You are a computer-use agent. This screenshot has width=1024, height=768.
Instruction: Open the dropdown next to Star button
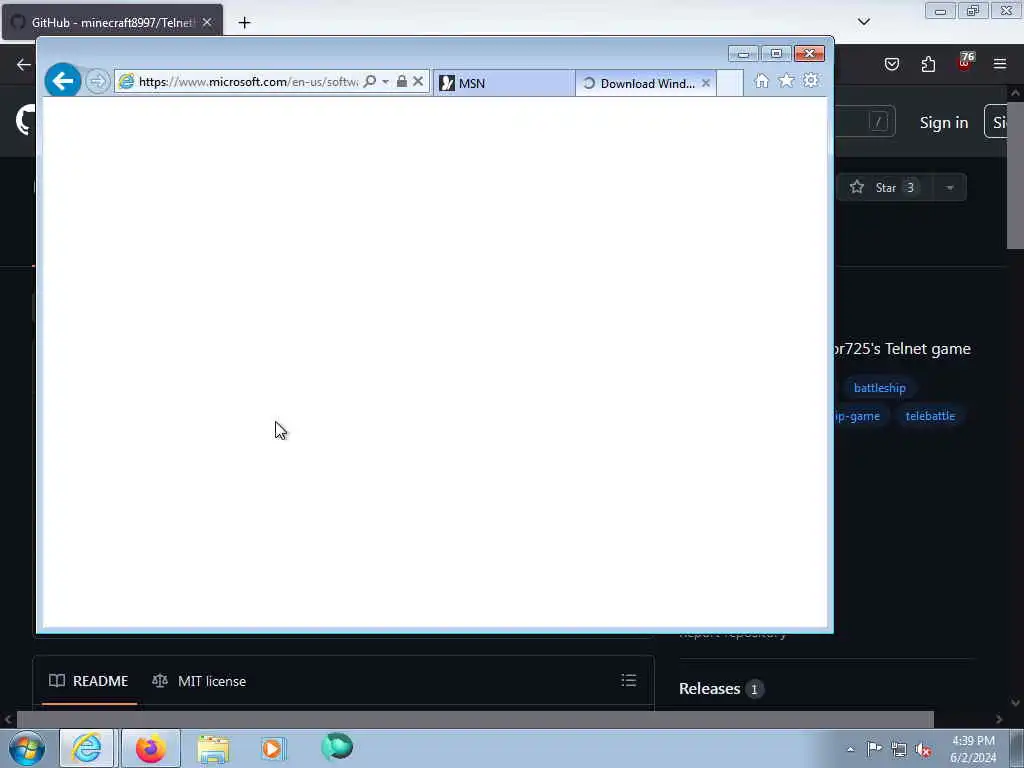[x=950, y=187]
